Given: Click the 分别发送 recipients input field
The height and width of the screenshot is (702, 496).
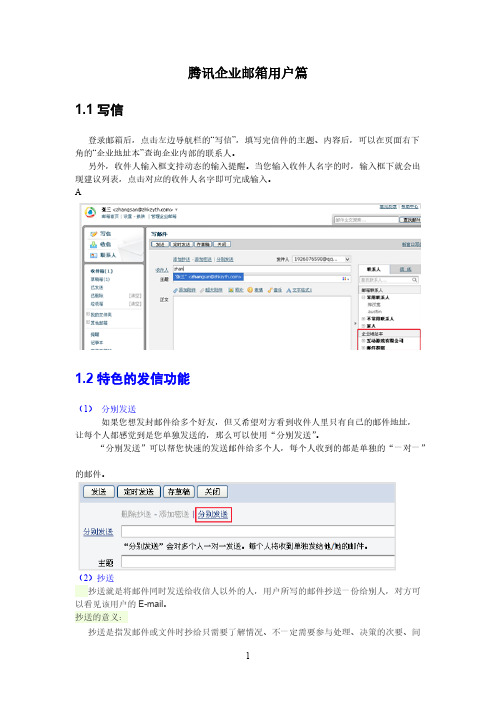Looking at the screenshot, I should tap(258, 531).
